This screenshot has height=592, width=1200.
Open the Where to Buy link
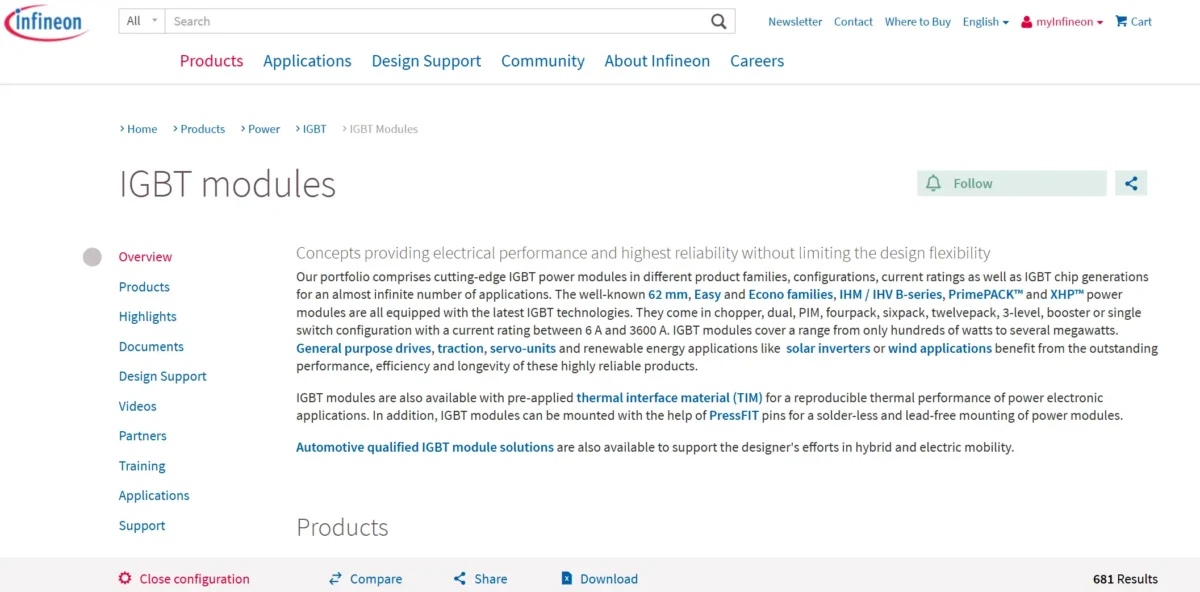click(x=918, y=21)
